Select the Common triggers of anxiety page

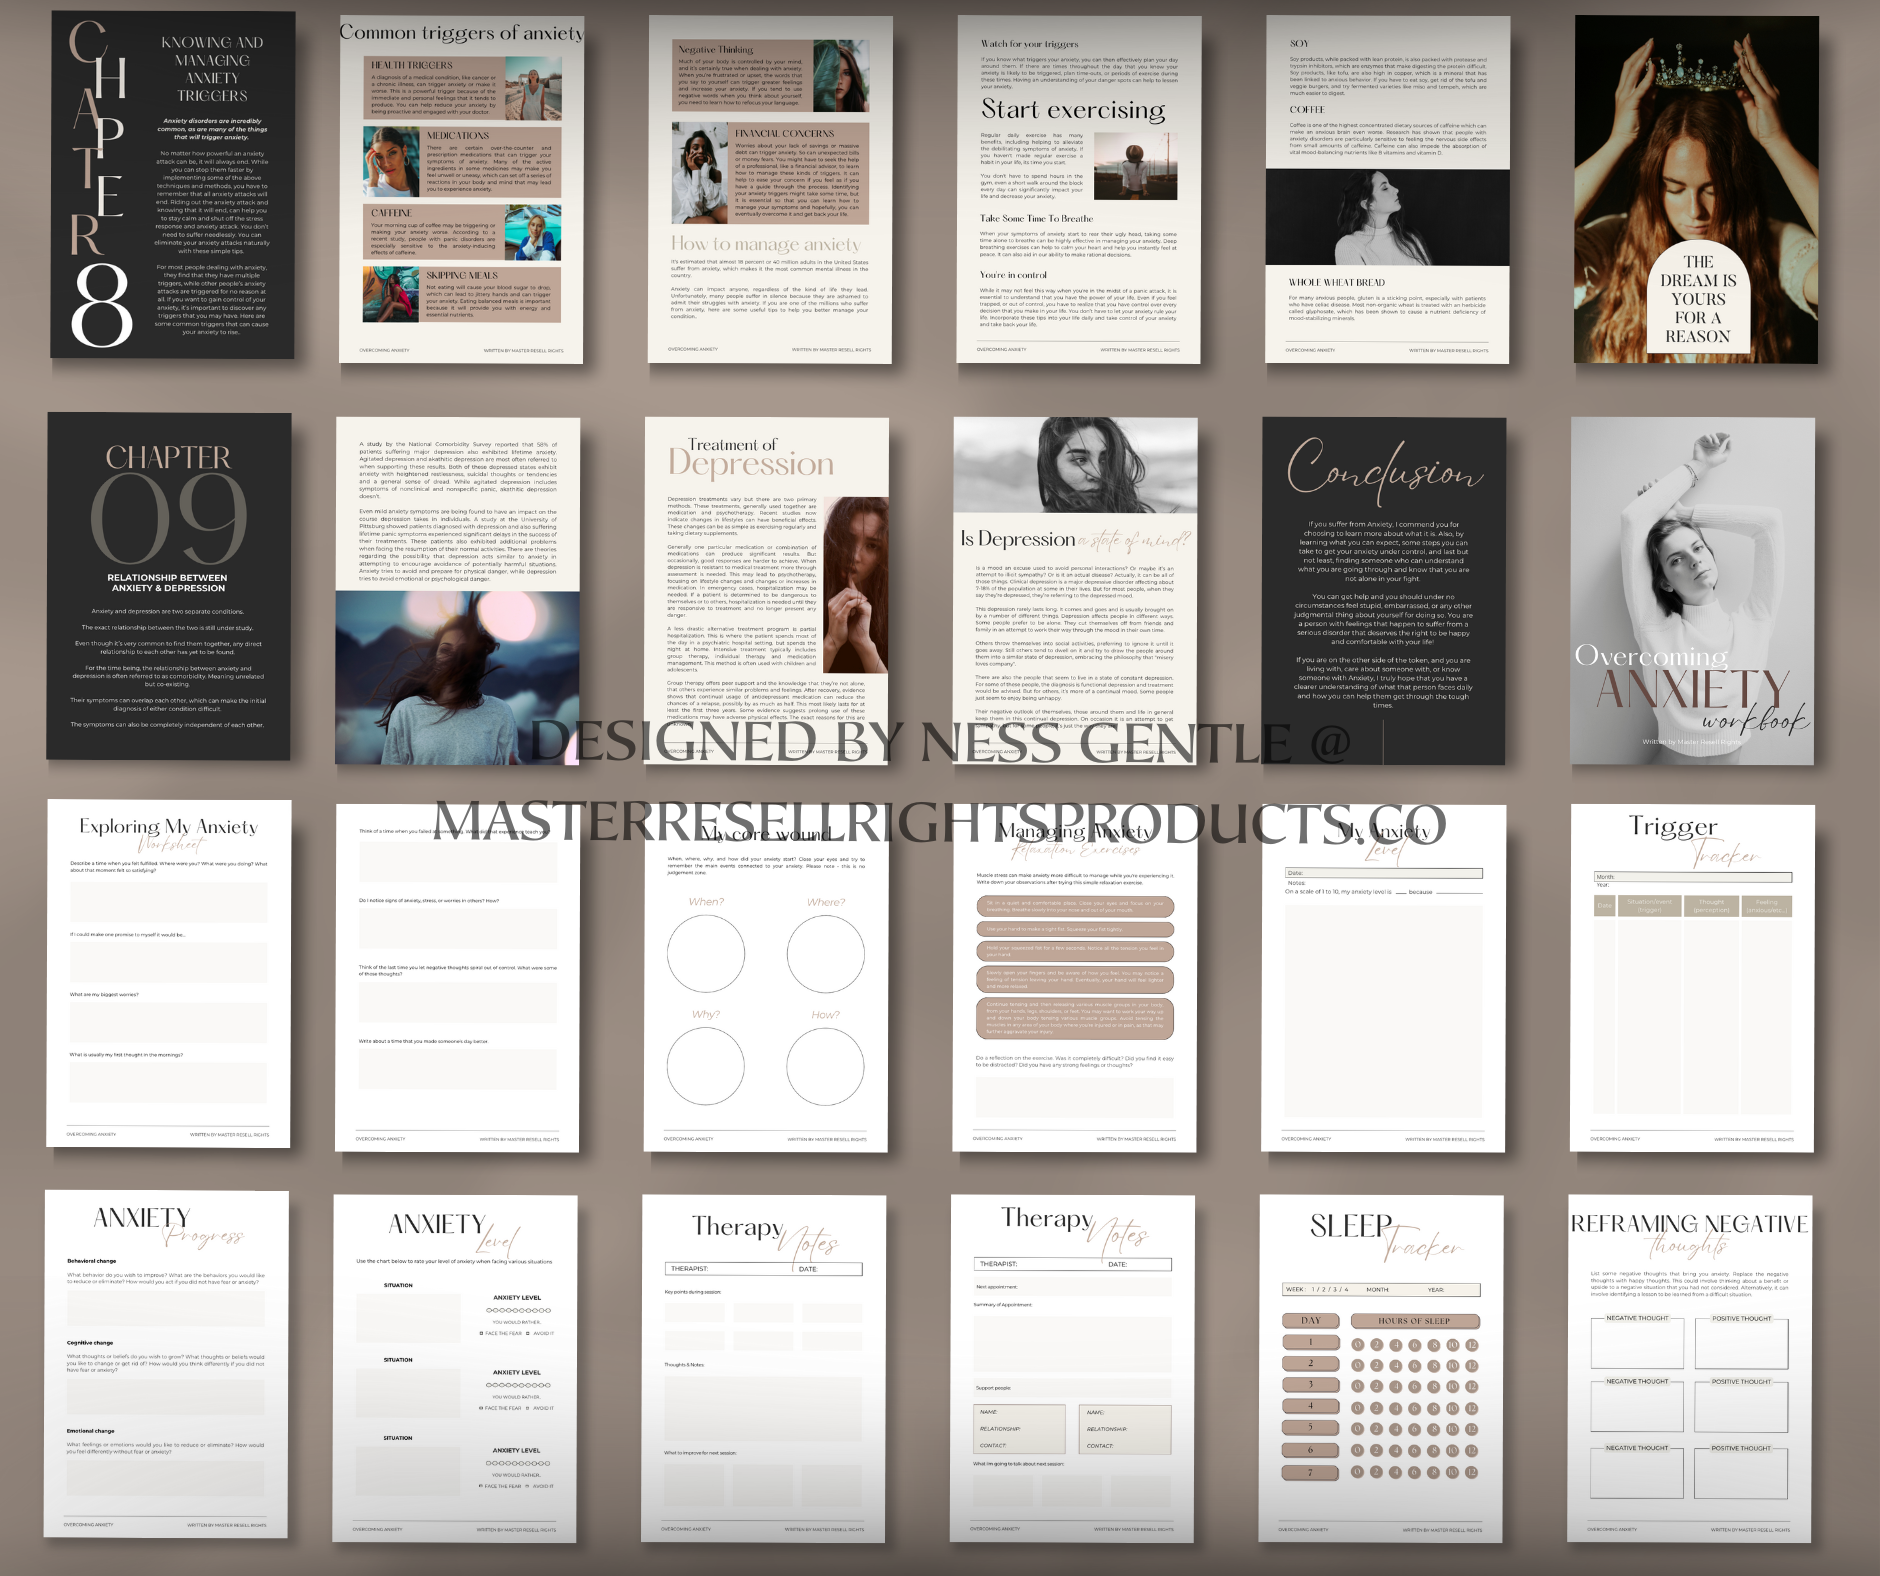461,190
